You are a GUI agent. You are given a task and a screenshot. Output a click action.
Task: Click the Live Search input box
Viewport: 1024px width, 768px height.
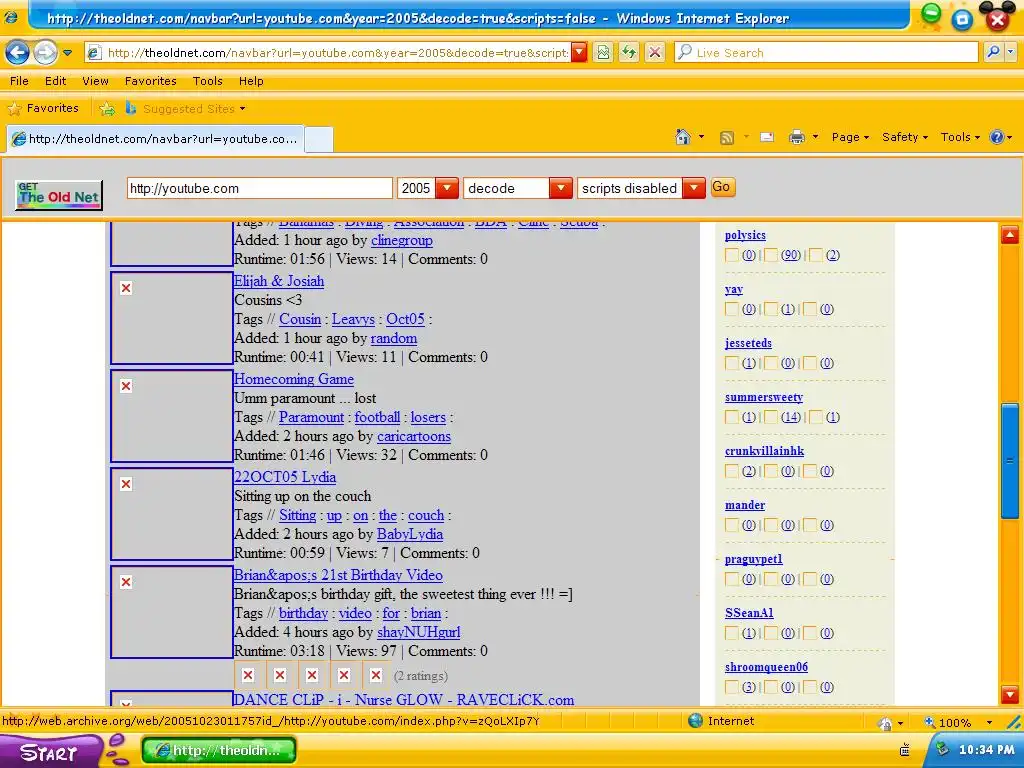[826, 53]
